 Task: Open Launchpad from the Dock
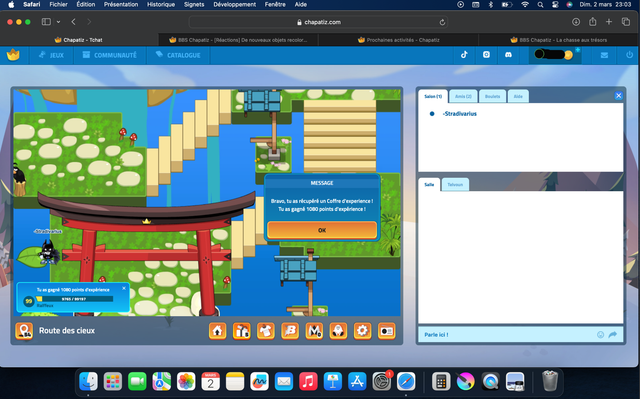point(113,382)
